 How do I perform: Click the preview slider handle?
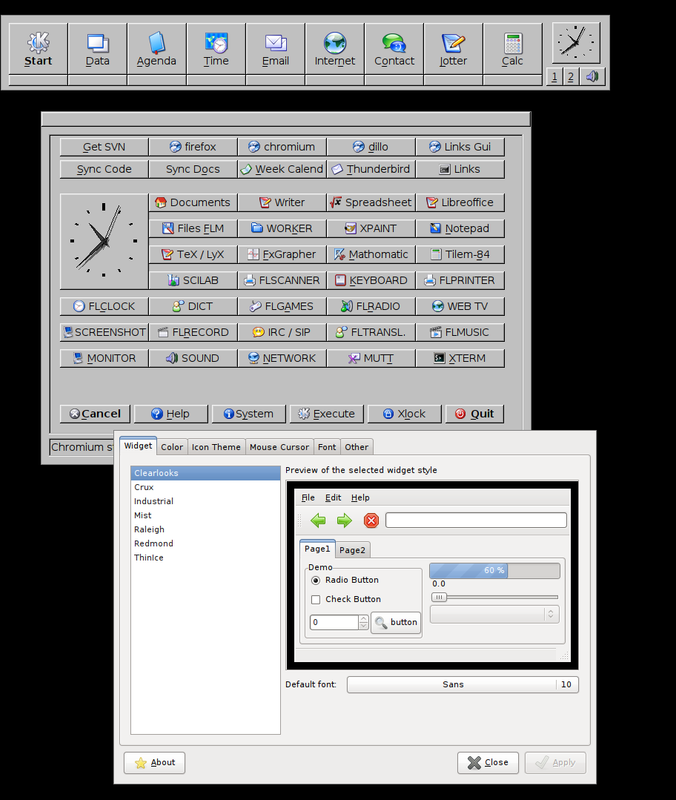pos(439,597)
